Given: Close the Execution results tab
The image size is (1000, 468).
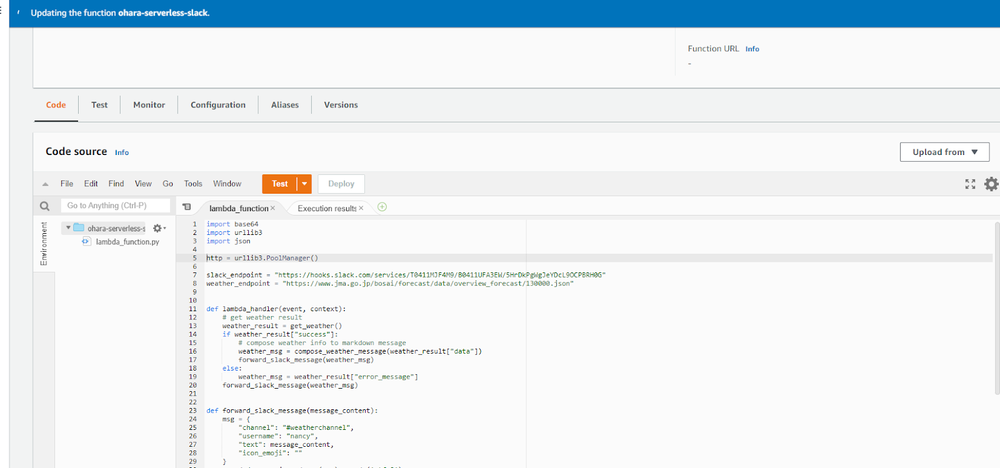Looking at the screenshot, I should 361,208.
